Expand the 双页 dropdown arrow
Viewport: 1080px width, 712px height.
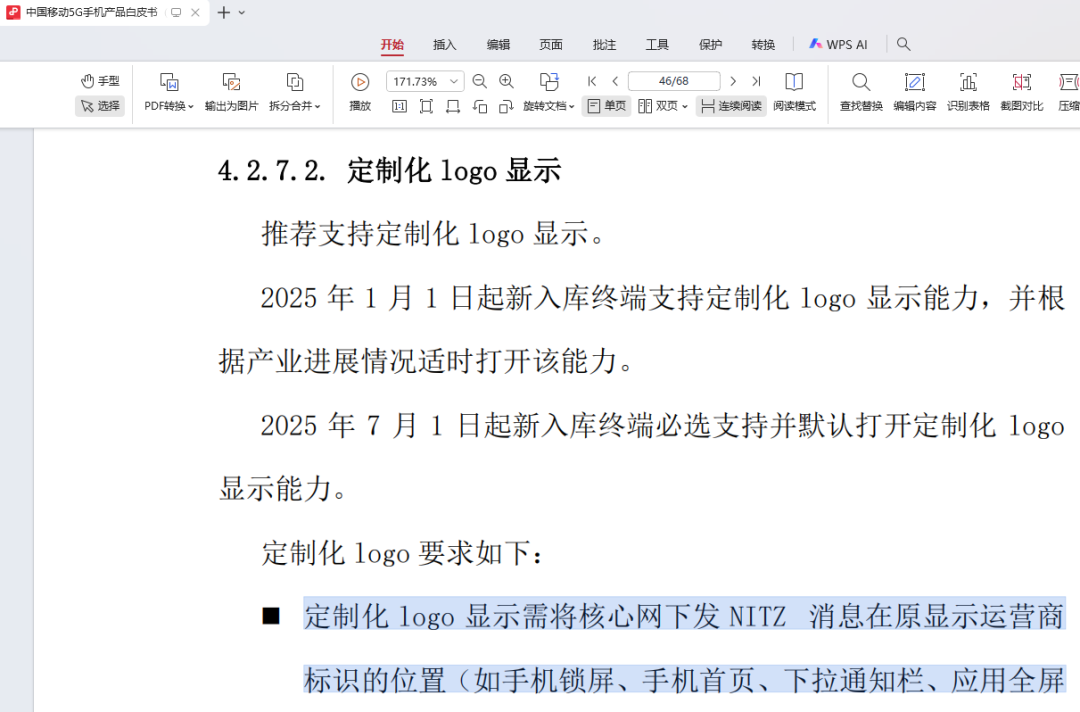click(x=685, y=106)
